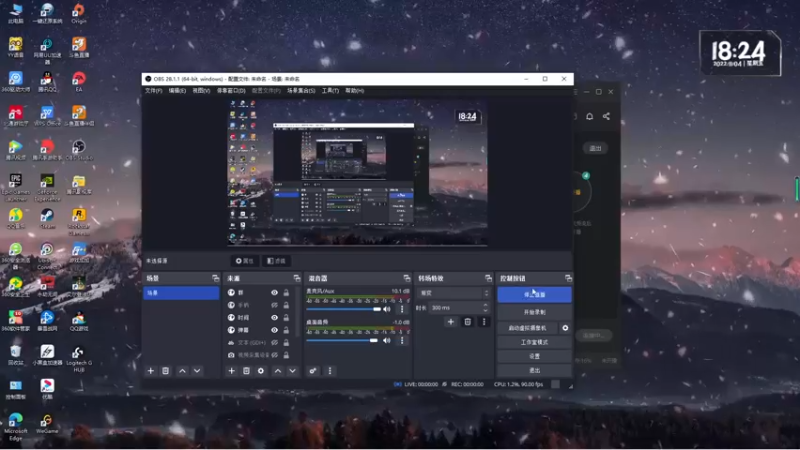
Task: Move the scene up in the Scenes panel
Action: point(182,371)
